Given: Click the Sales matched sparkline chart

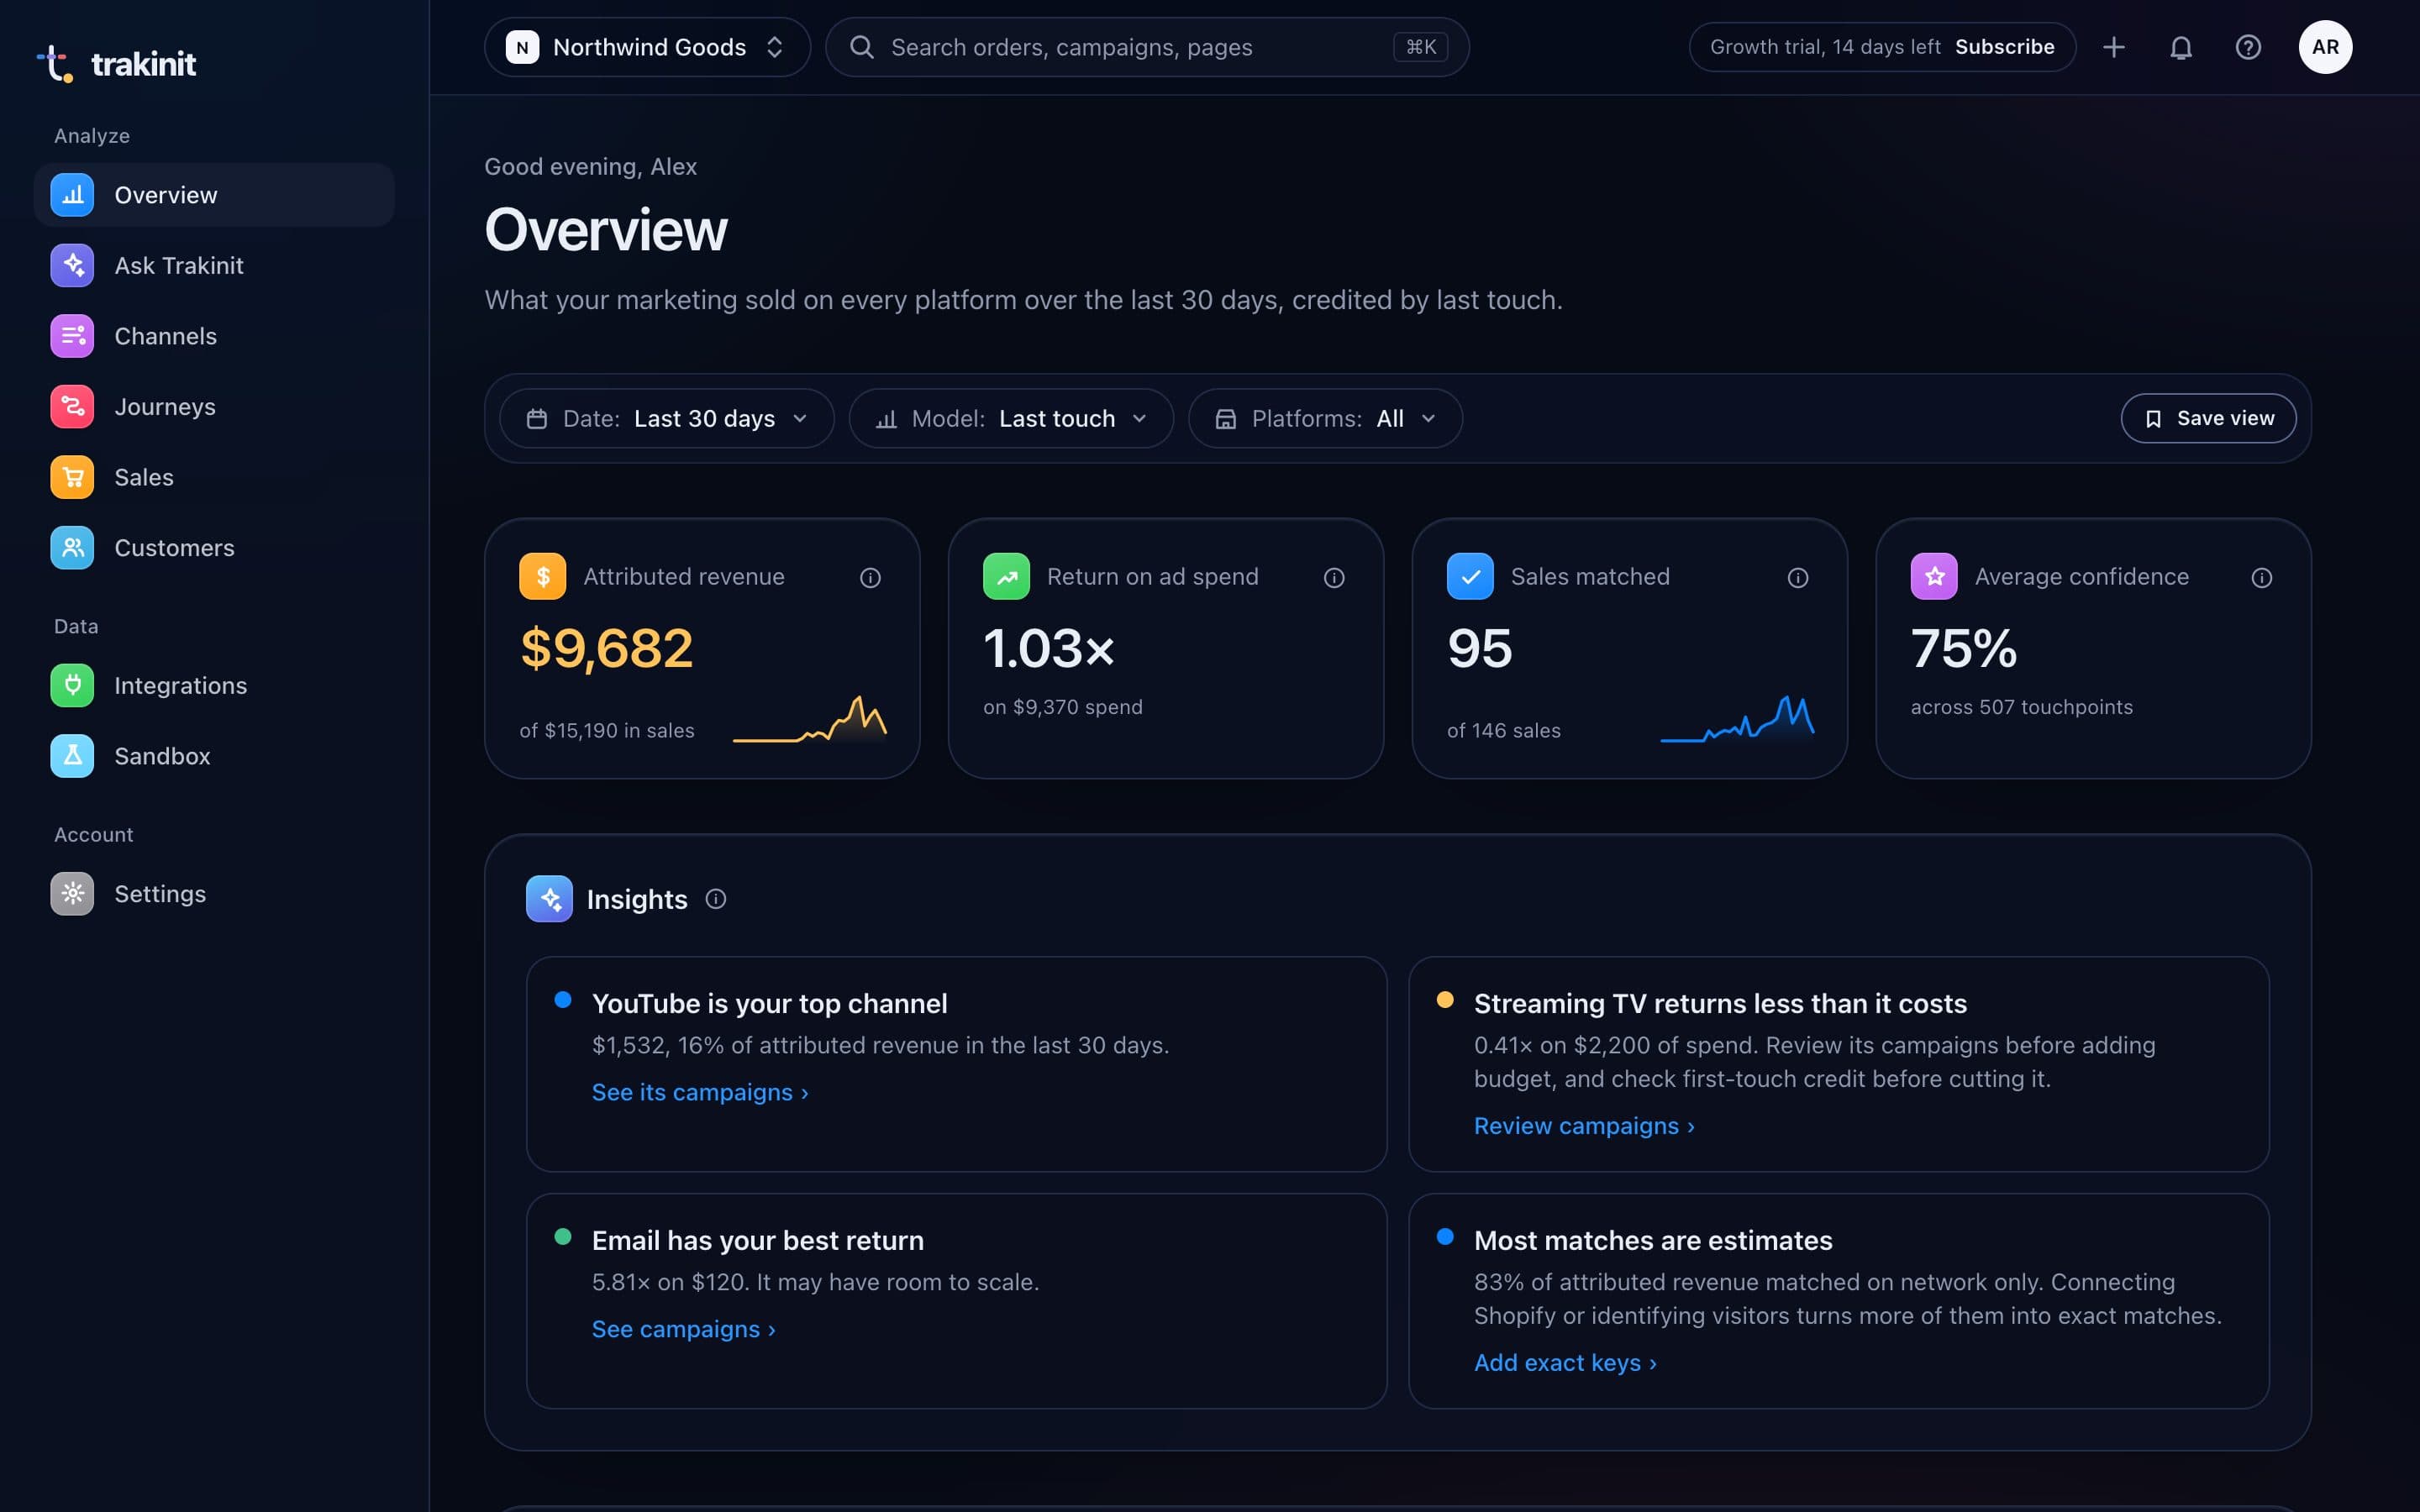Looking at the screenshot, I should pyautogui.click(x=1737, y=719).
